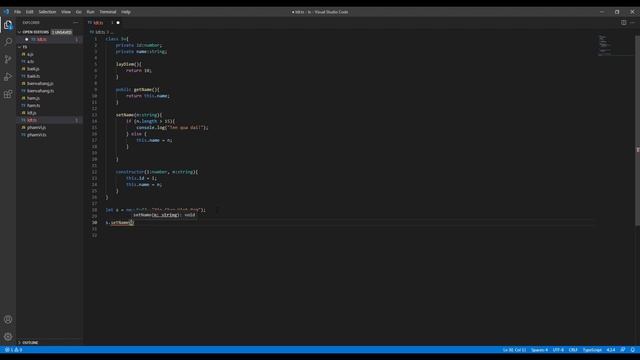The image size is (640, 360).
Task: Show errors and warnings in status bar
Action: click(13, 350)
